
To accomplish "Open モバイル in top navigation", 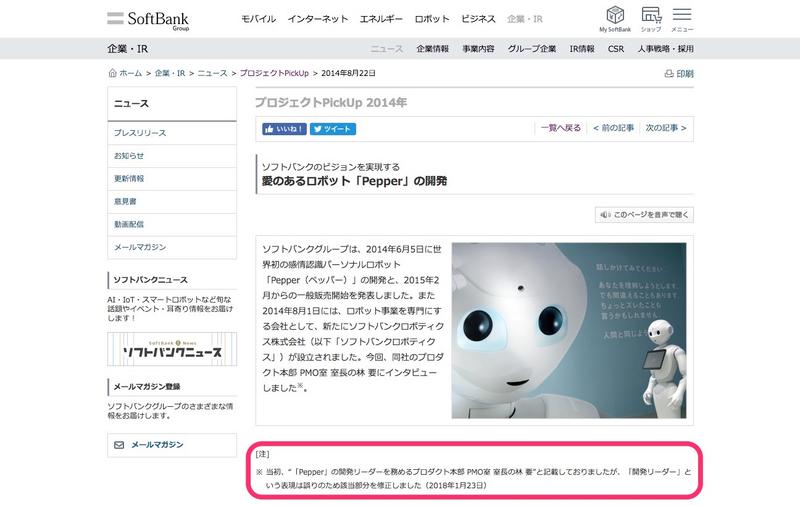I will coord(258,19).
